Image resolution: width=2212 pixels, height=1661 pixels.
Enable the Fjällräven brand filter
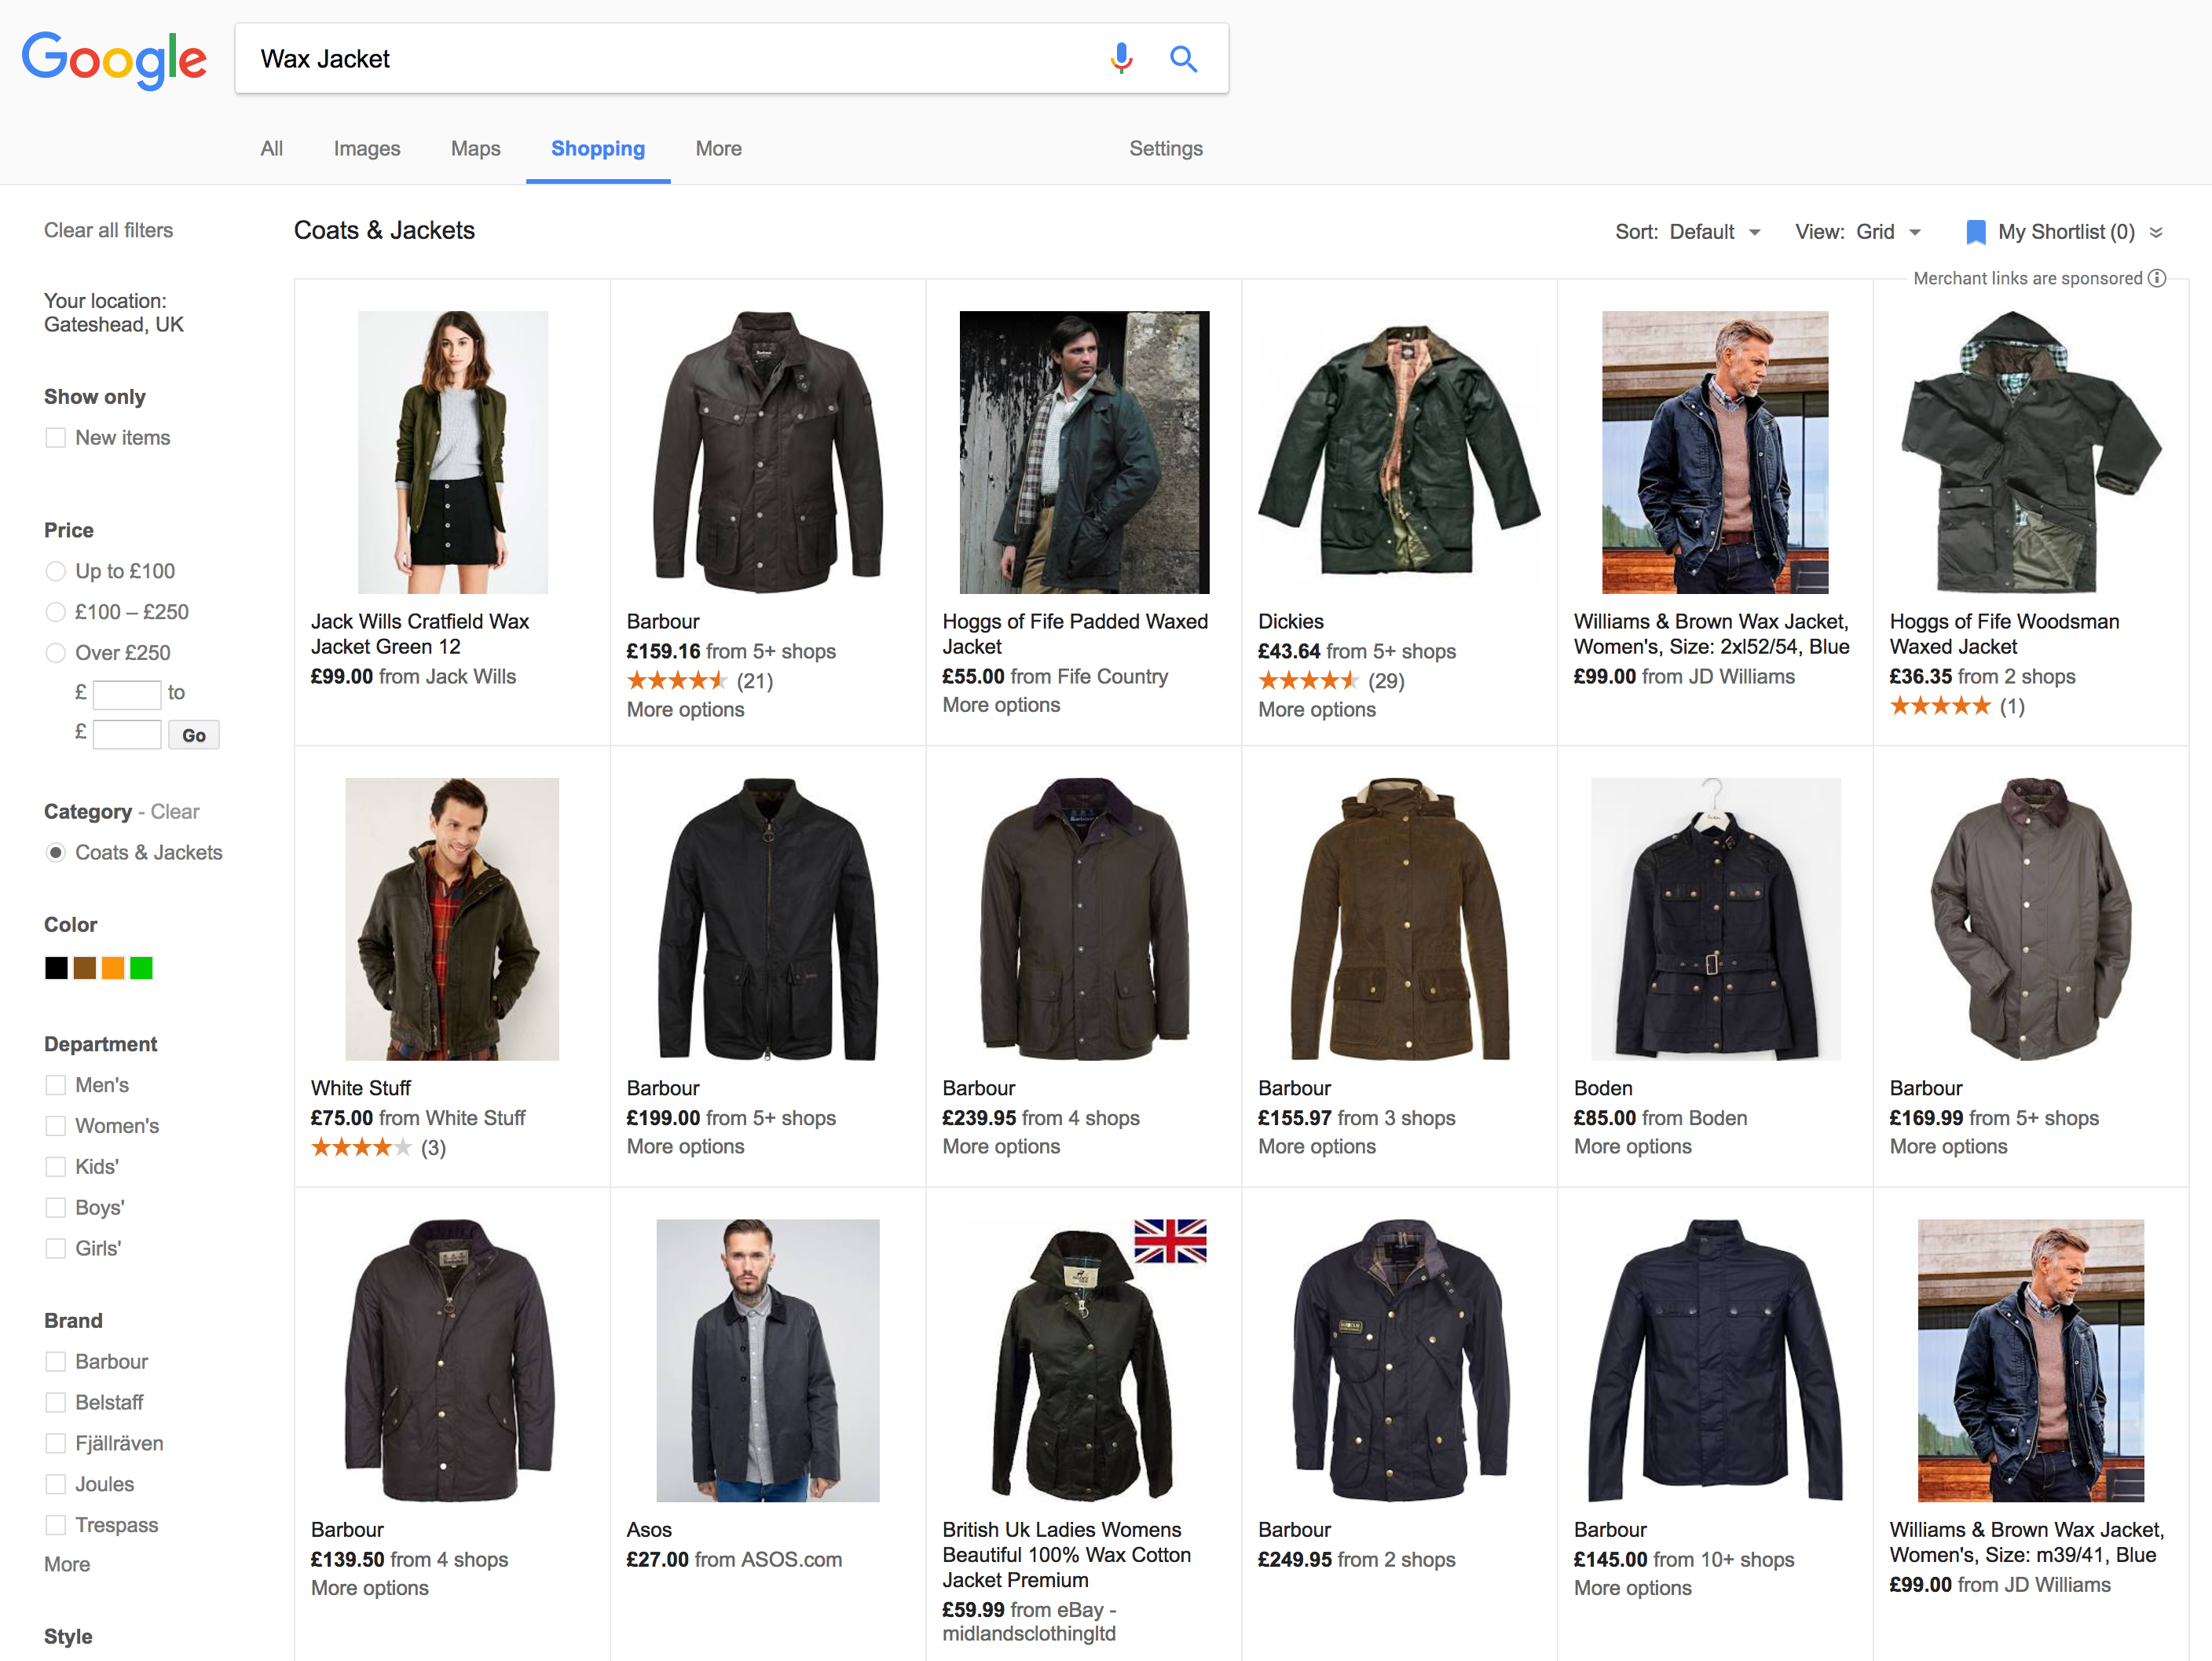click(56, 1444)
